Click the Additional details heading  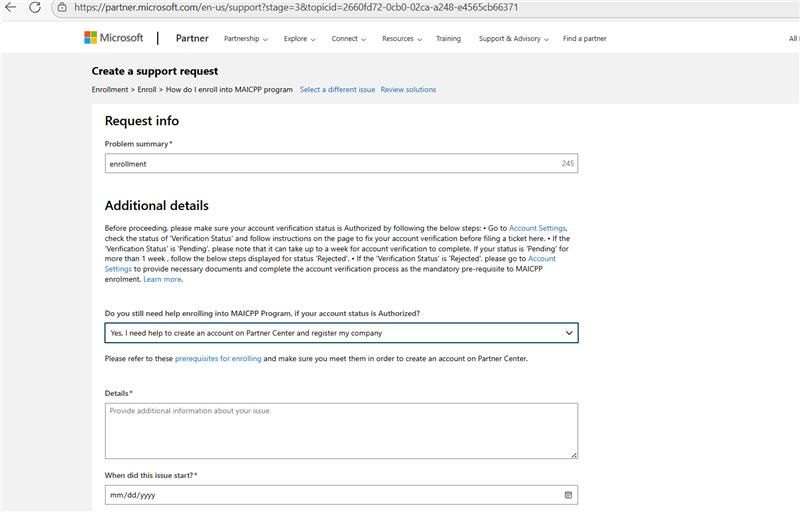click(x=157, y=206)
